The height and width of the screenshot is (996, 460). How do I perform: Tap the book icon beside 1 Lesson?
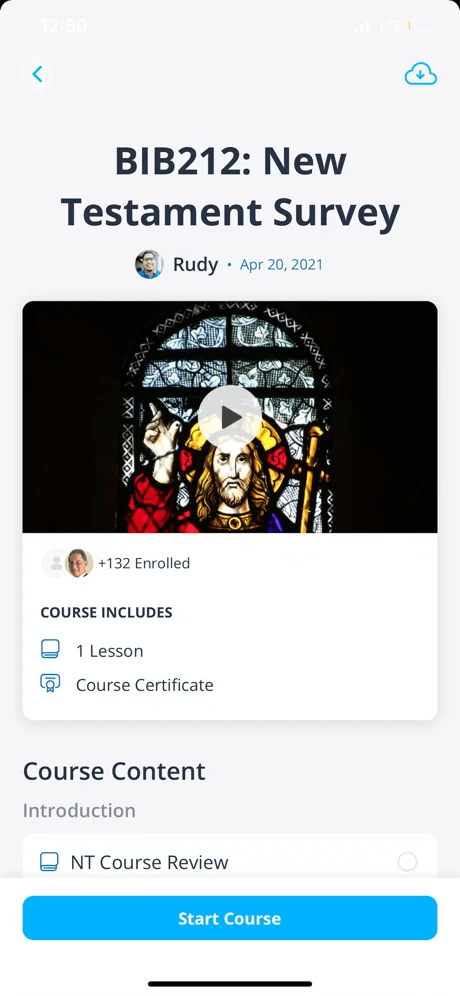click(50, 650)
